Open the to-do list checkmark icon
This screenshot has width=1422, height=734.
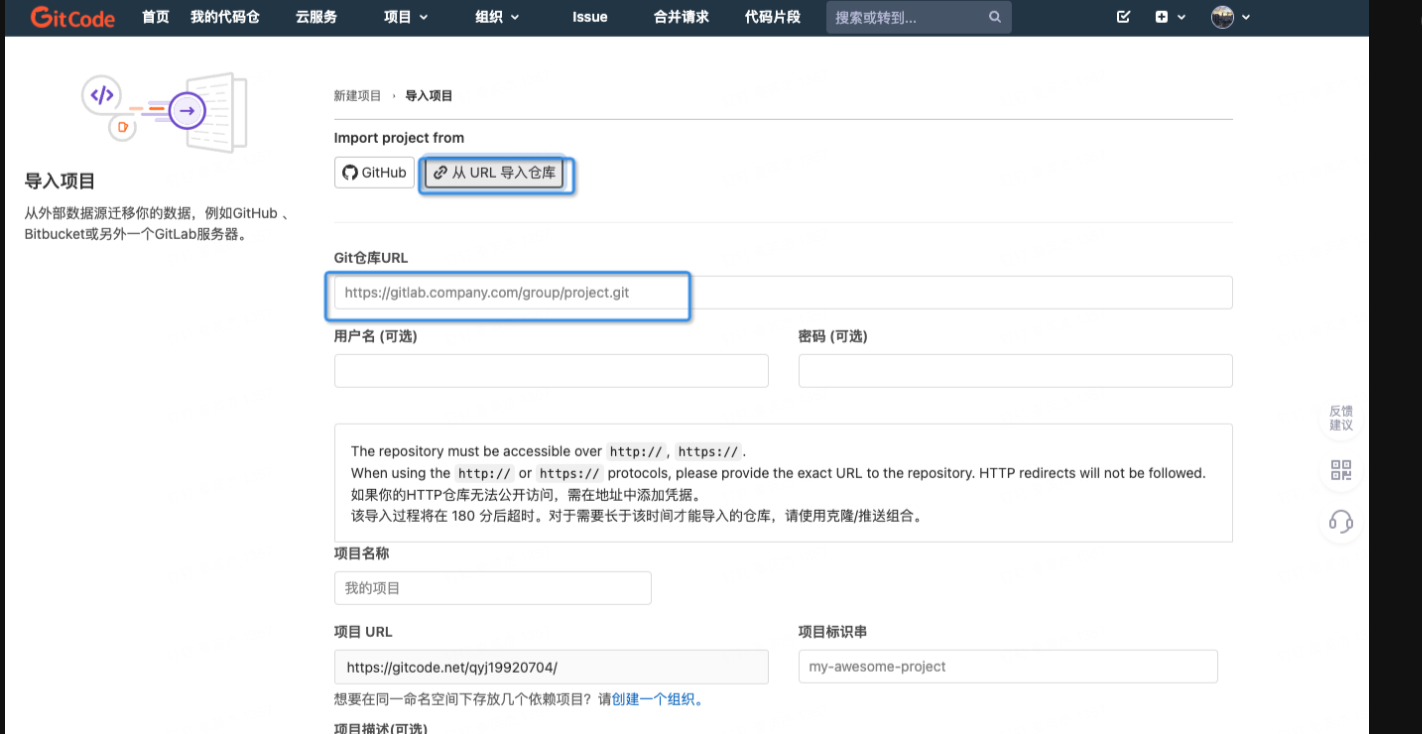point(1123,17)
